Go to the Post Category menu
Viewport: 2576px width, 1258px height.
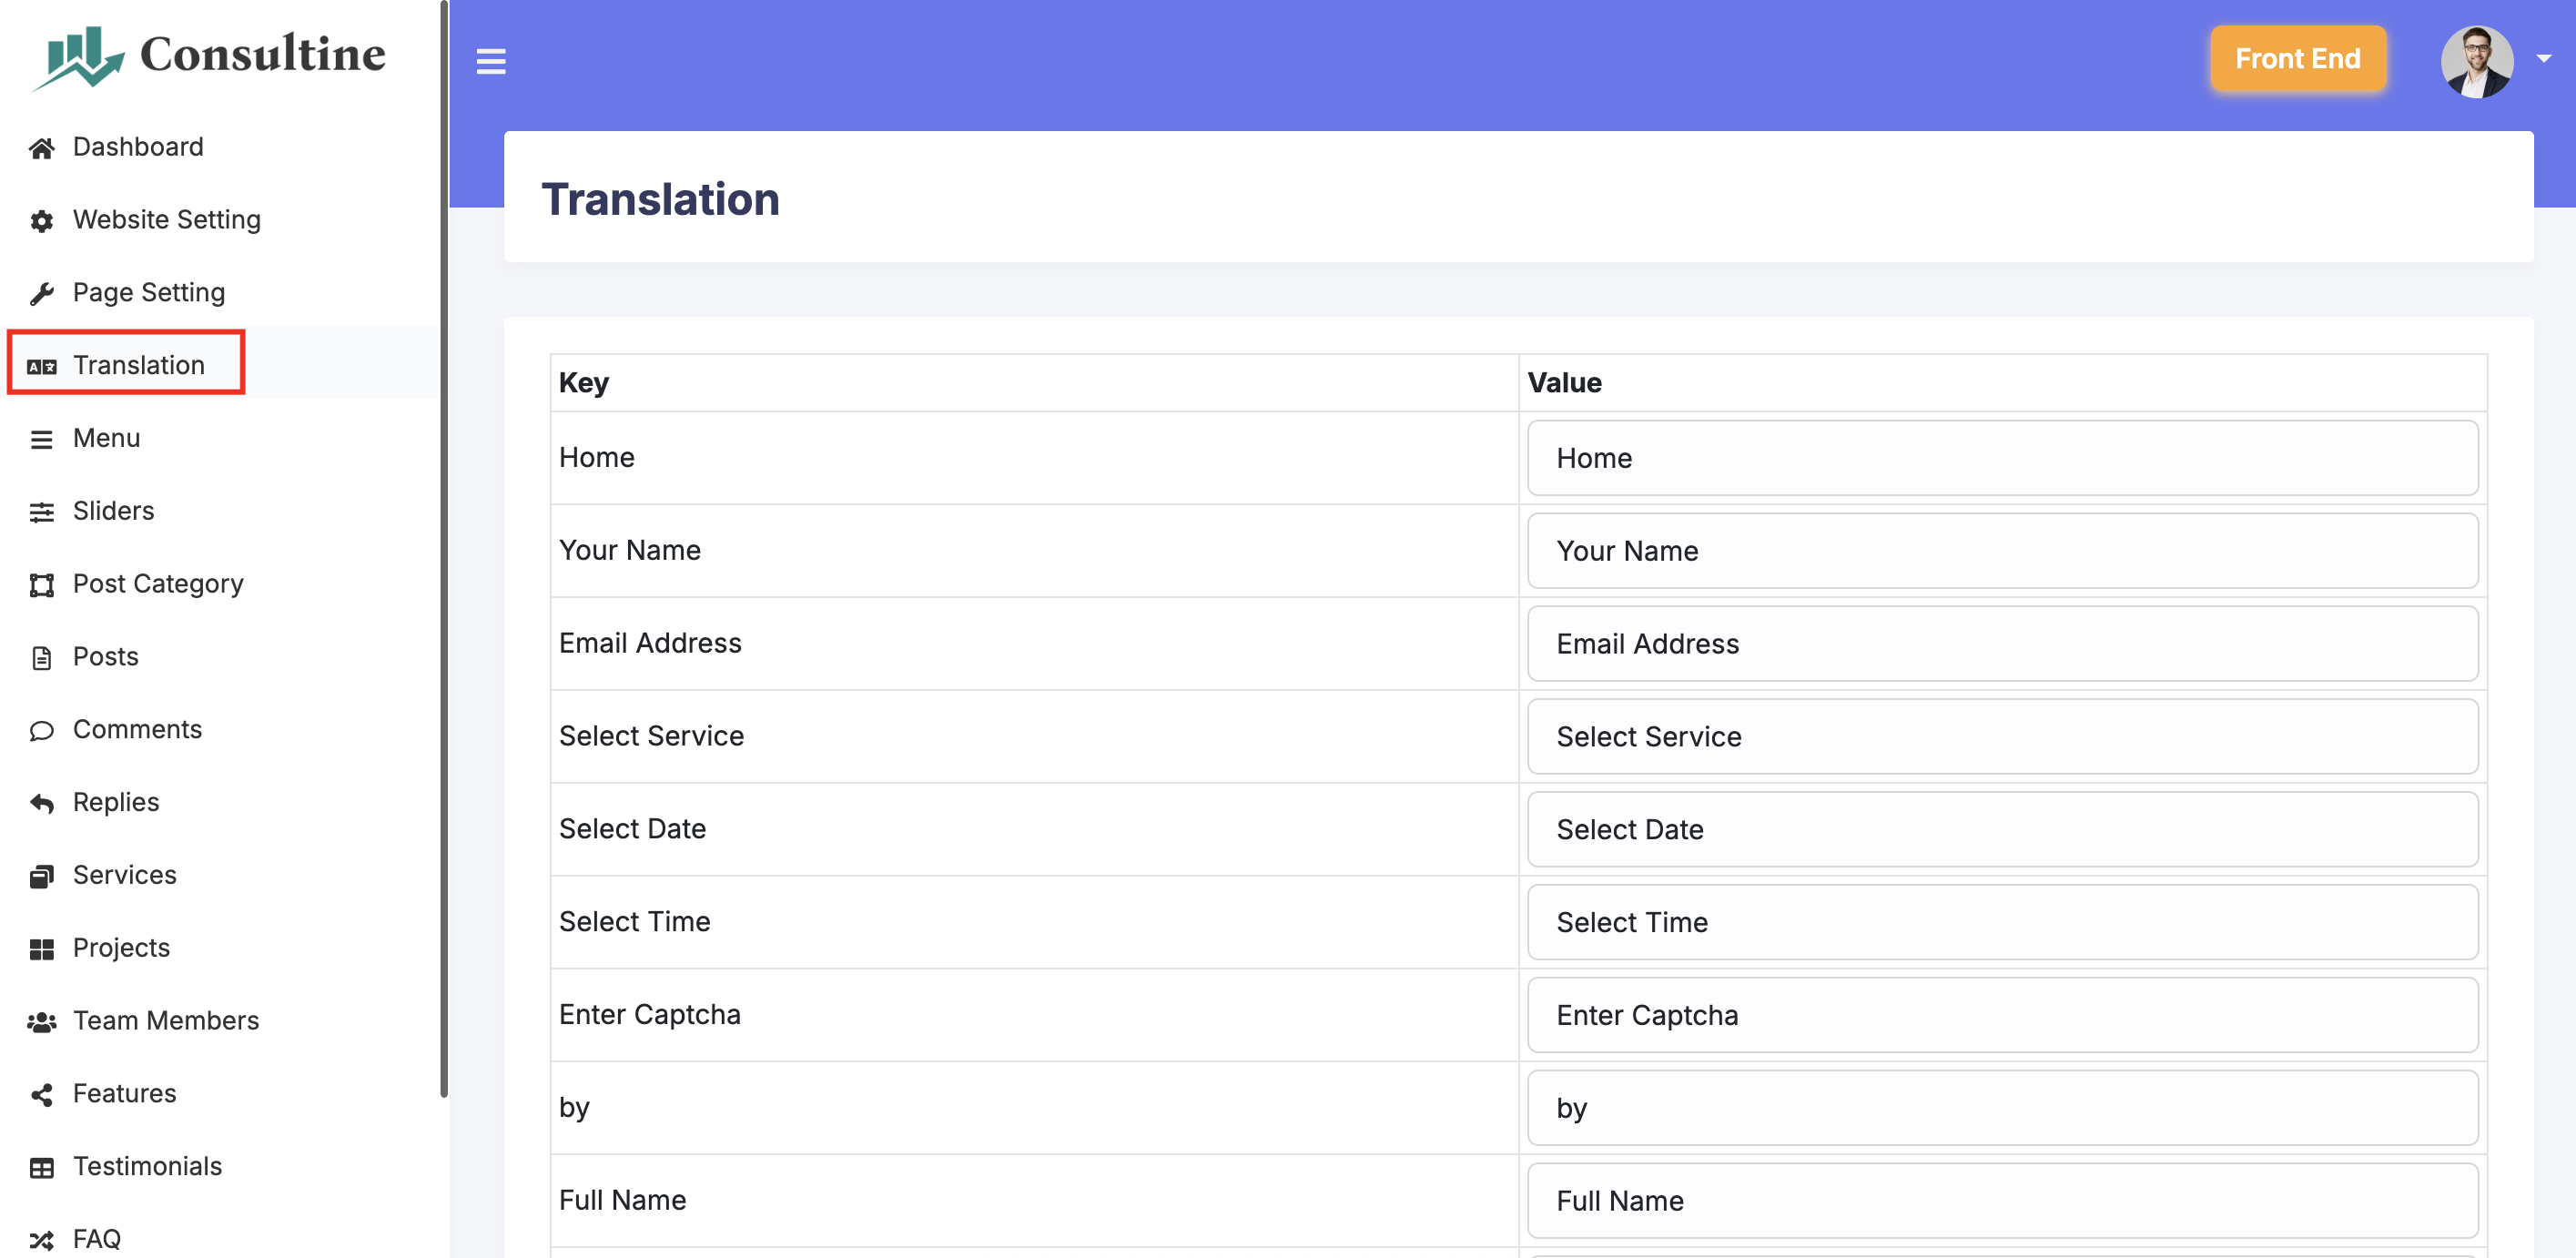pyautogui.click(x=158, y=584)
